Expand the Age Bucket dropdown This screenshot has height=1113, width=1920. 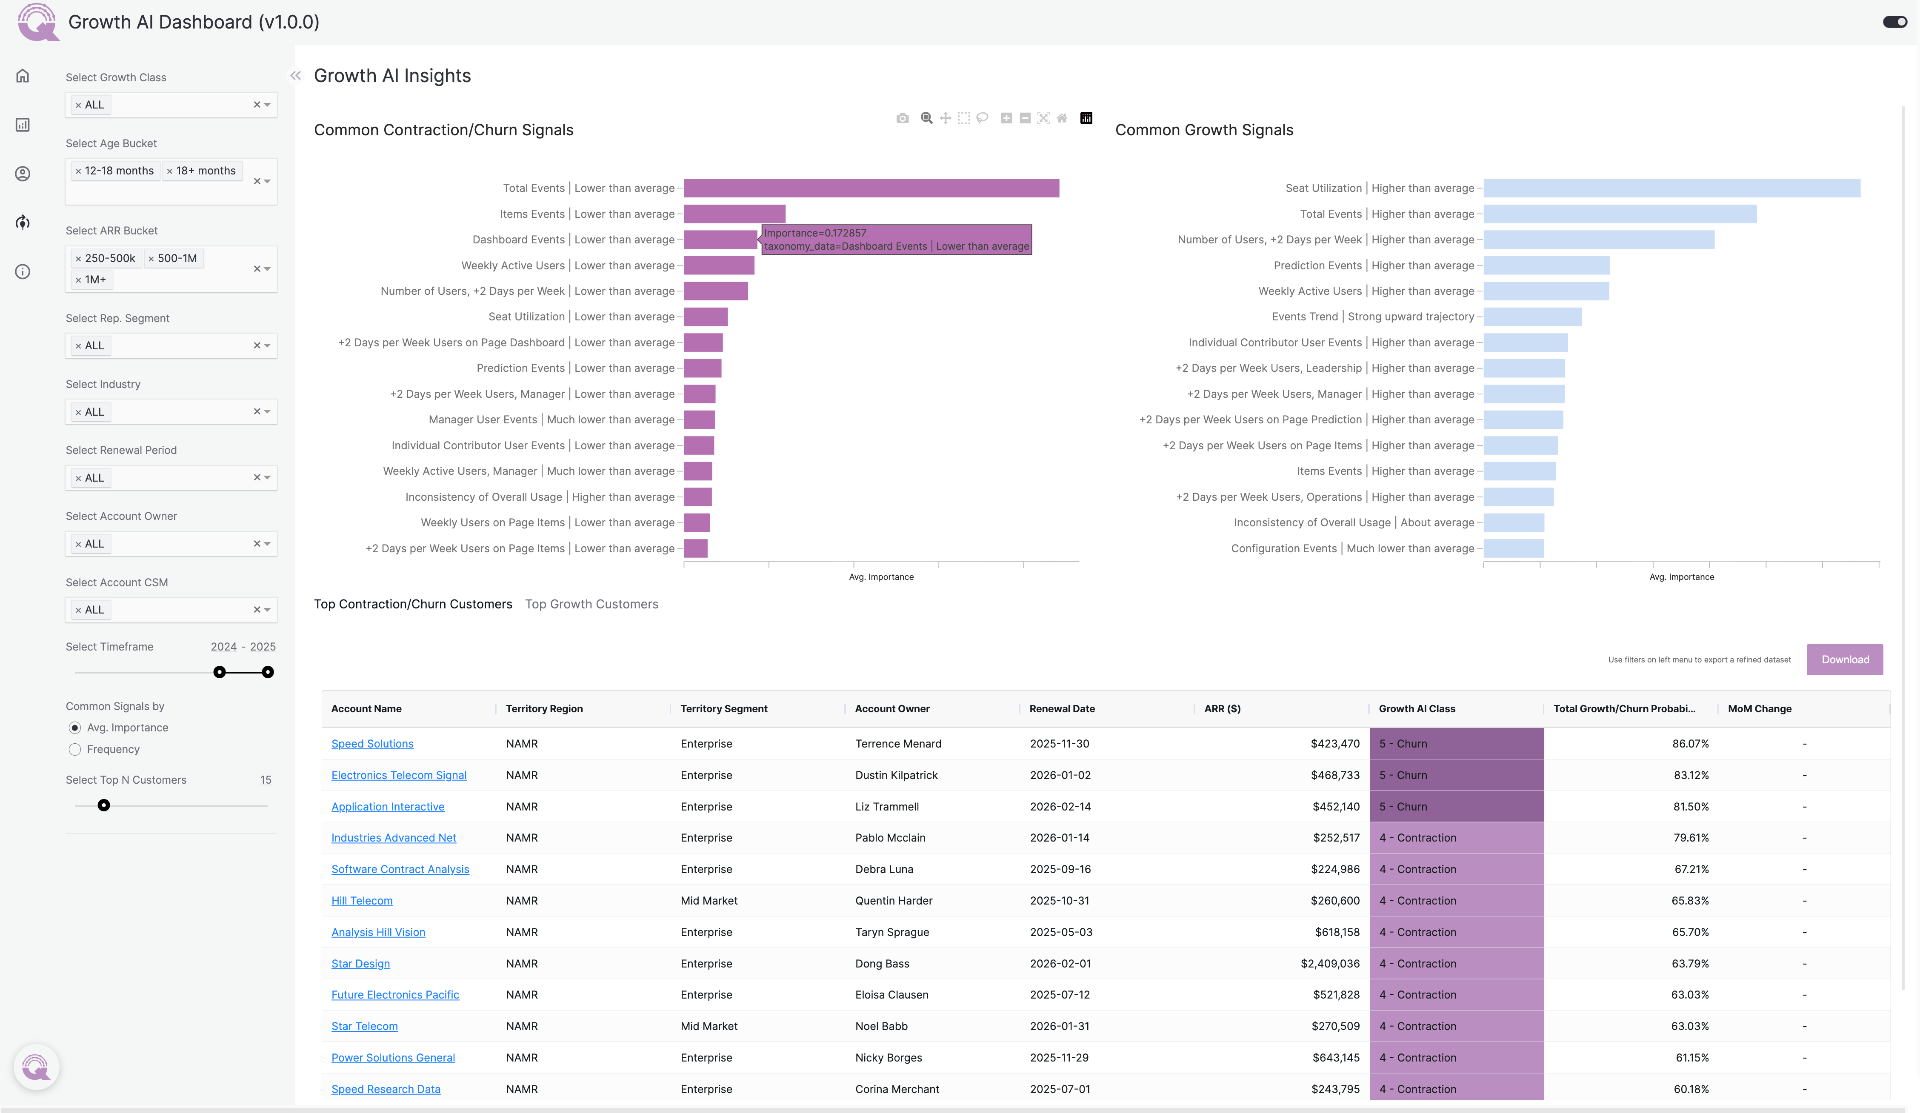click(268, 182)
